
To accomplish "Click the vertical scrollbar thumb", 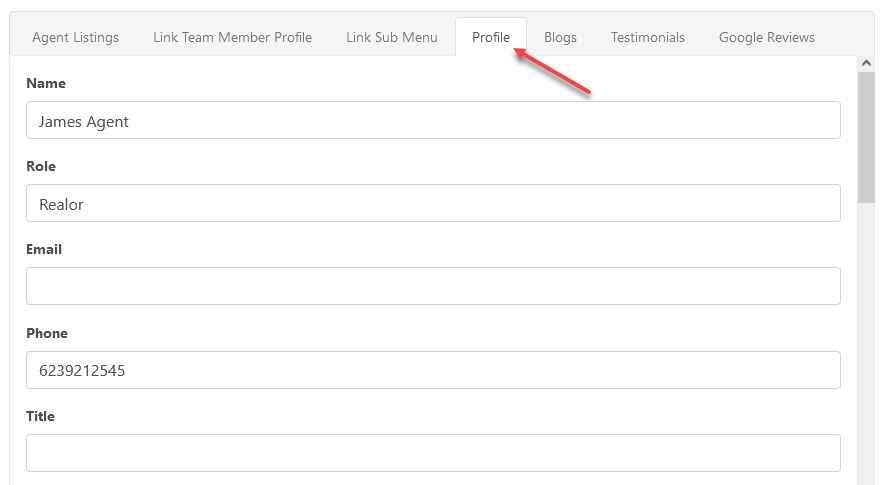I will tap(866, 135).
